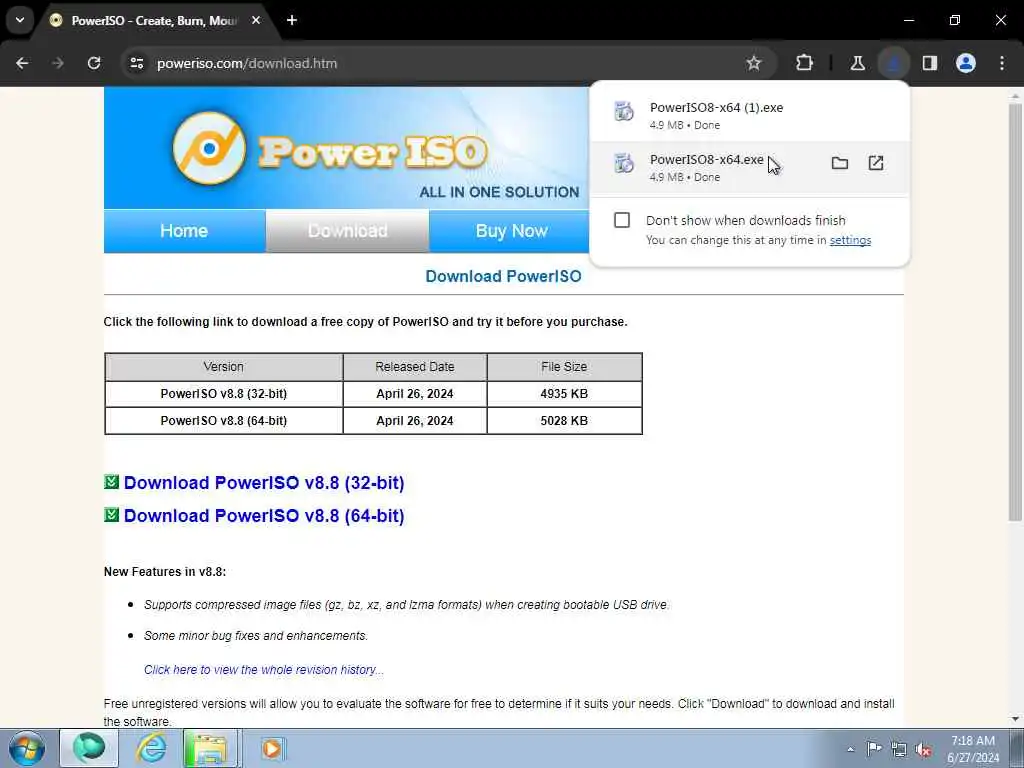Open the Chrome profile avatar

pos(966,63)
